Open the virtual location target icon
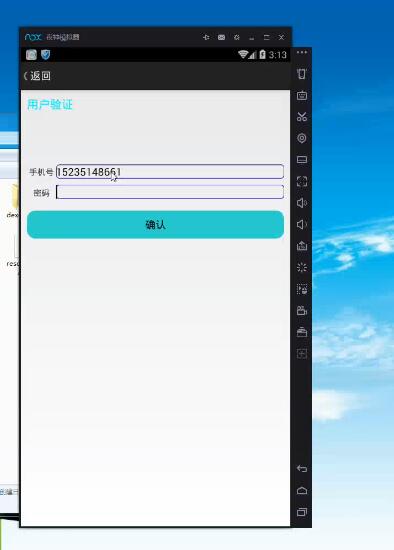394x550 pixels. [x=302, y=138]
